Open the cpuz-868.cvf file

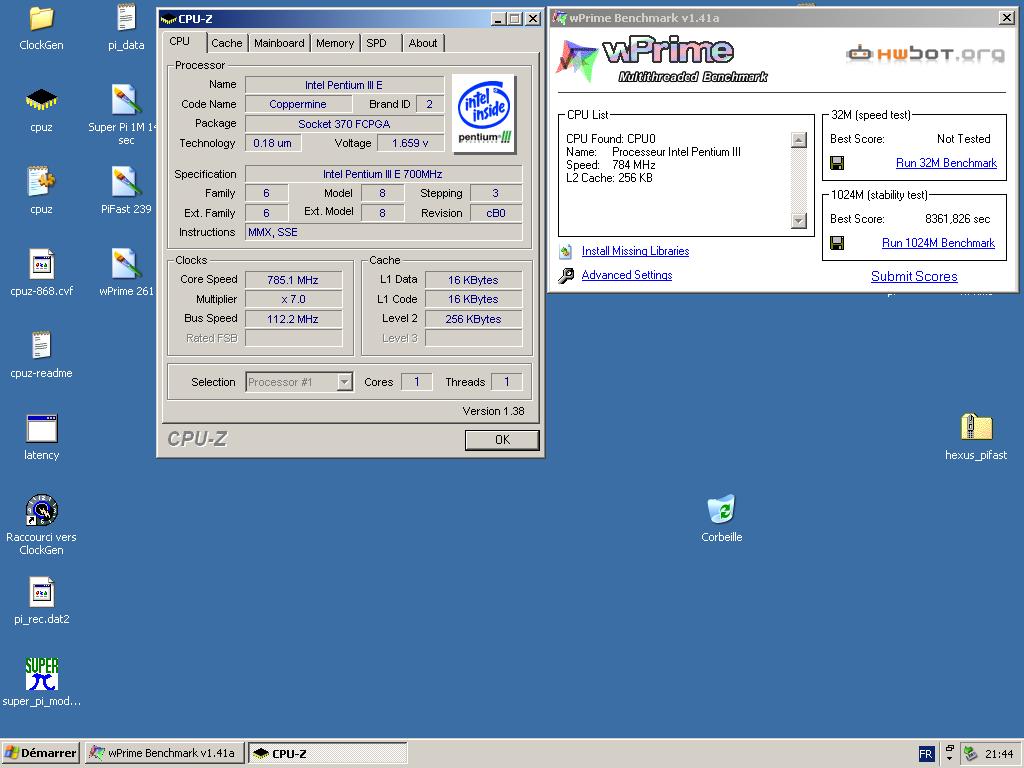click(x=41, y=264)
